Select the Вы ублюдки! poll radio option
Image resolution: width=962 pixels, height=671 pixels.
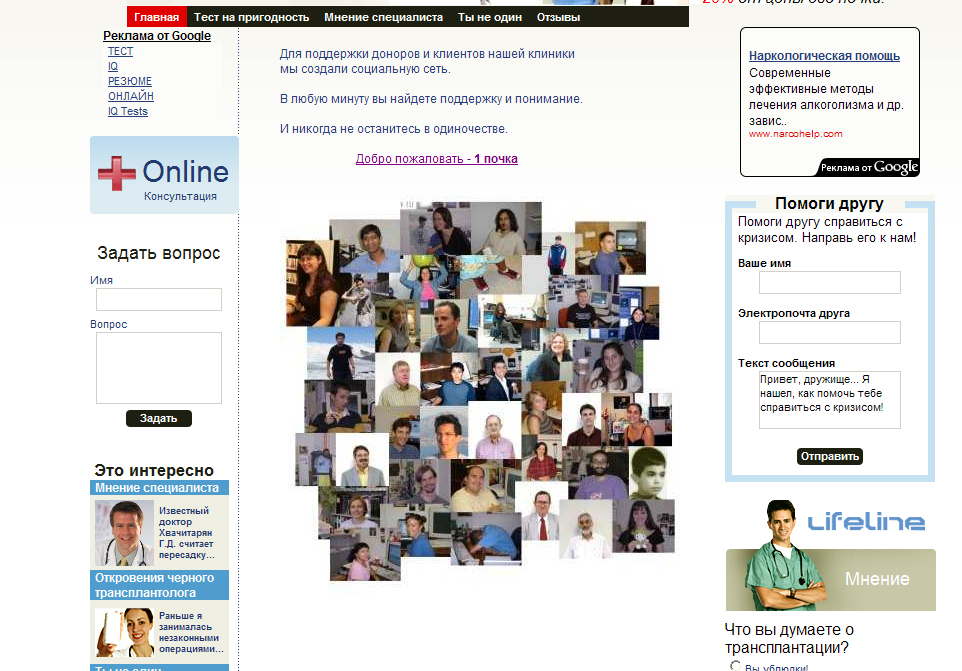coord(736,666)
